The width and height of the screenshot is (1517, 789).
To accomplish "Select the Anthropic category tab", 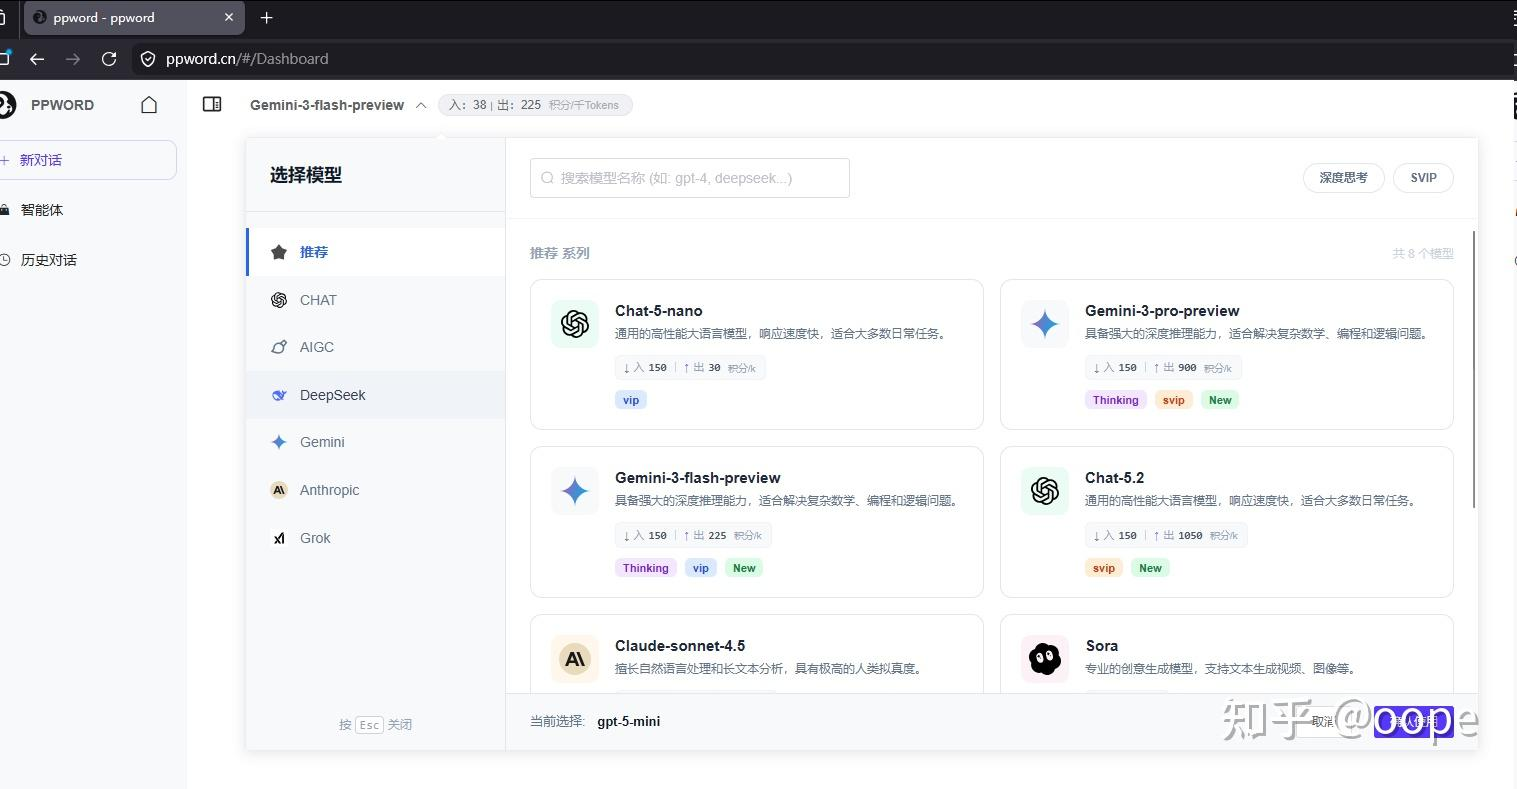I will point(376,490).
